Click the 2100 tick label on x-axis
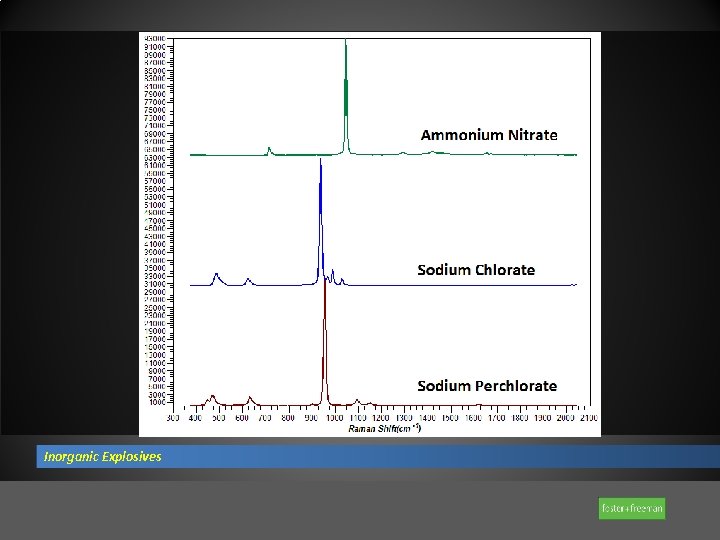The width and height of the screenshot is (720, 540). 589,418
